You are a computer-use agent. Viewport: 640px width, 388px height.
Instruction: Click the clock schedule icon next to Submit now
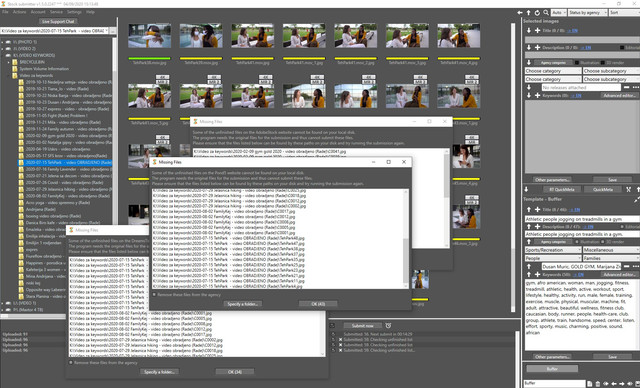click(388, 326)
